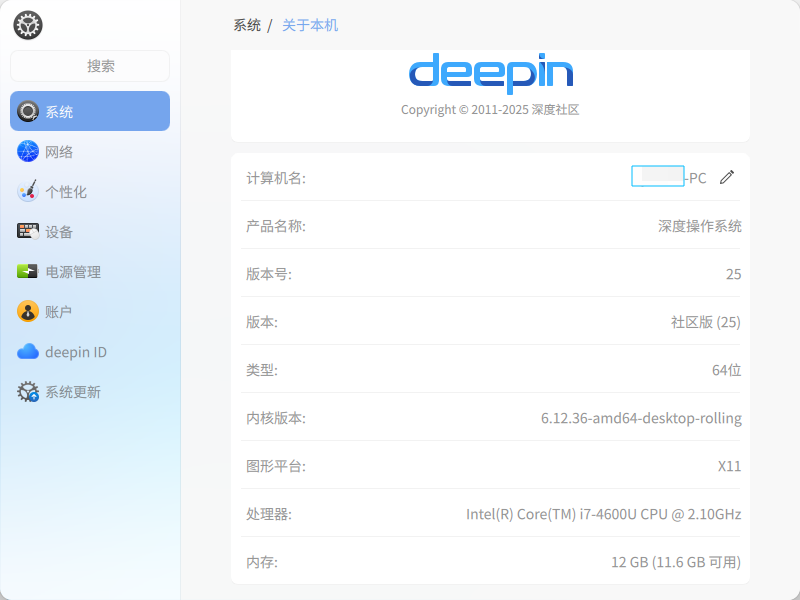Select 系统更新 in the sidebar
Viewport: 800px width, 600px height.
tap(90, 392)
